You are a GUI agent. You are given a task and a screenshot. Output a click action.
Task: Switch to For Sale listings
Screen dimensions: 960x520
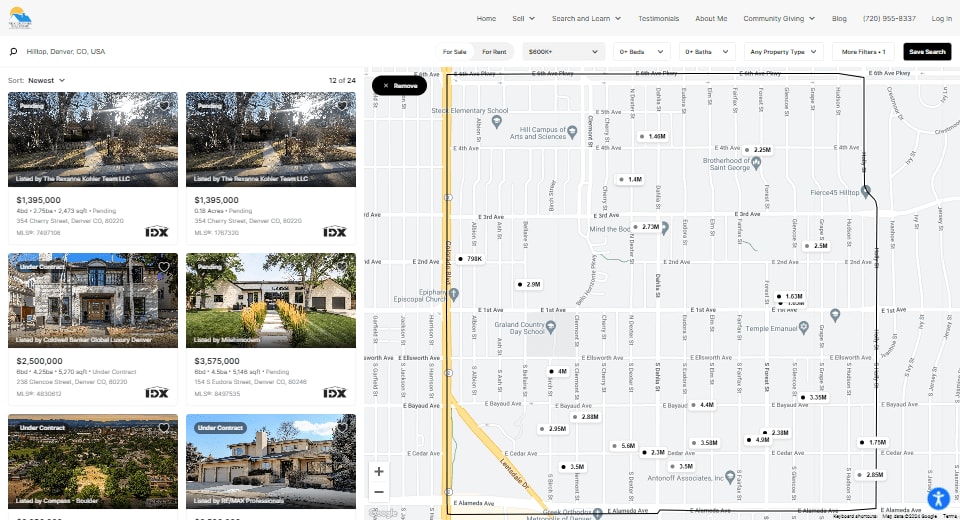(x=455, y=52)
